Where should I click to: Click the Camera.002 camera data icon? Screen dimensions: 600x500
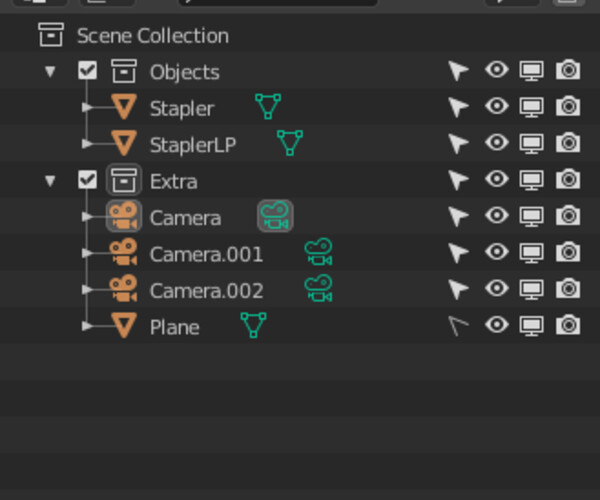click(x=318, y=289)
